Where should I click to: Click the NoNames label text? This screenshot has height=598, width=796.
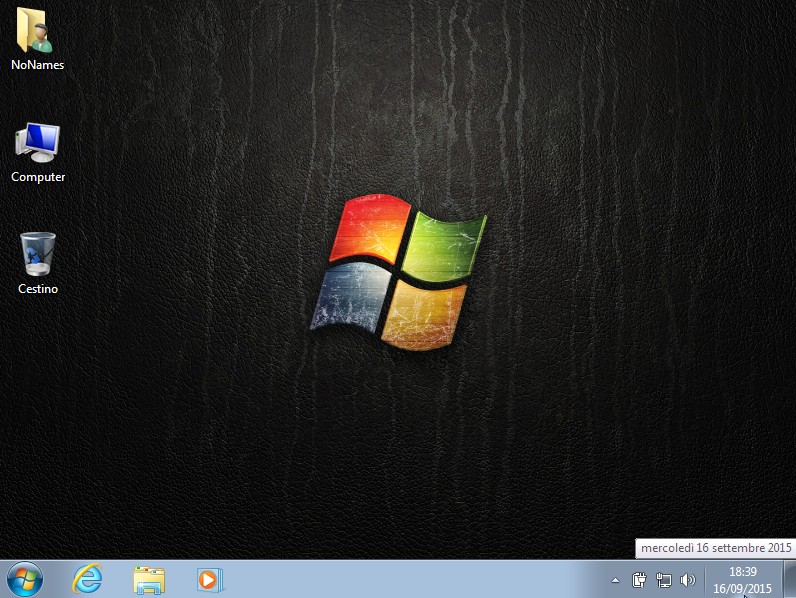pos(38,65)
